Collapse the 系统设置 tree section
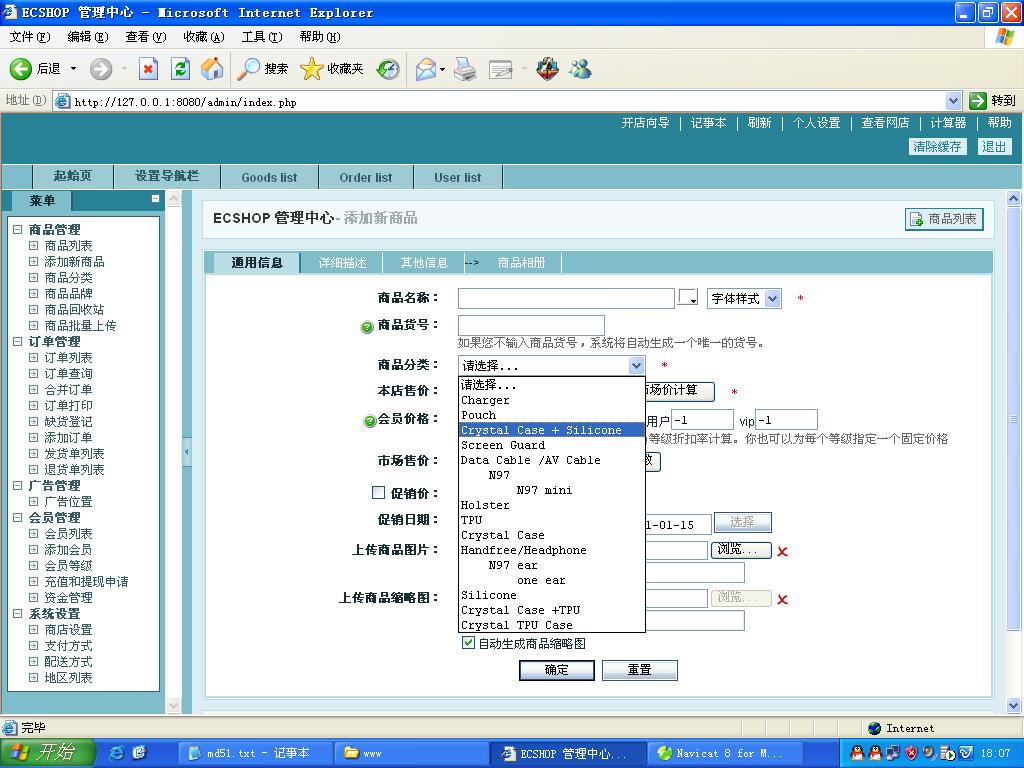Screen dimensions: 1024x768 click(18, 613)
